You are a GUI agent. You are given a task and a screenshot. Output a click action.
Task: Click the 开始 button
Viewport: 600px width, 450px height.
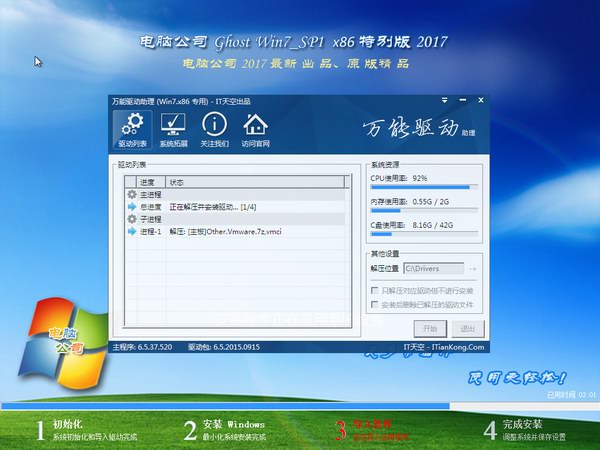[x=430, y=329]
